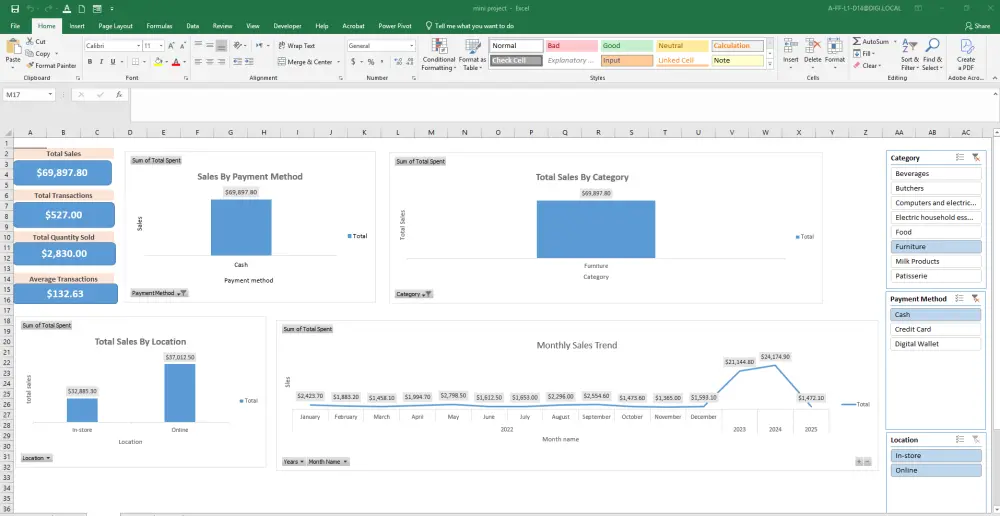
Task: Switch to the Data tab
Action: [193, 26]
